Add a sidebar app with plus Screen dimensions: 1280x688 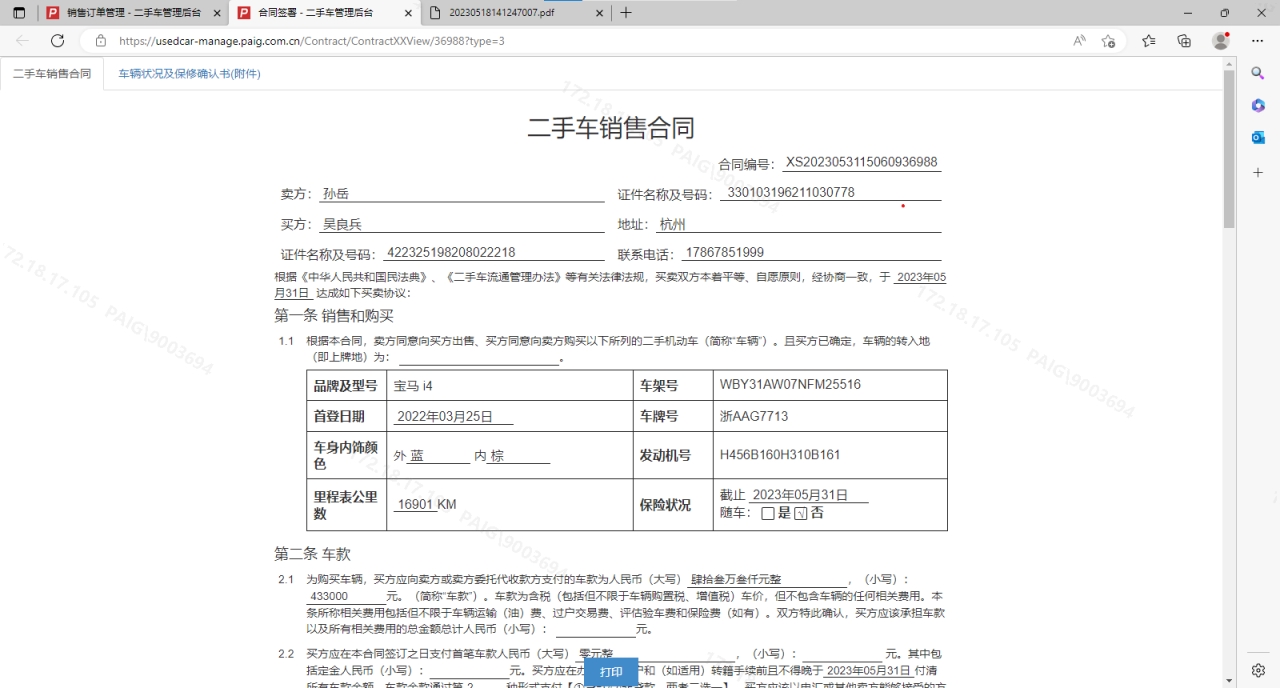[x=1258, y=173]
